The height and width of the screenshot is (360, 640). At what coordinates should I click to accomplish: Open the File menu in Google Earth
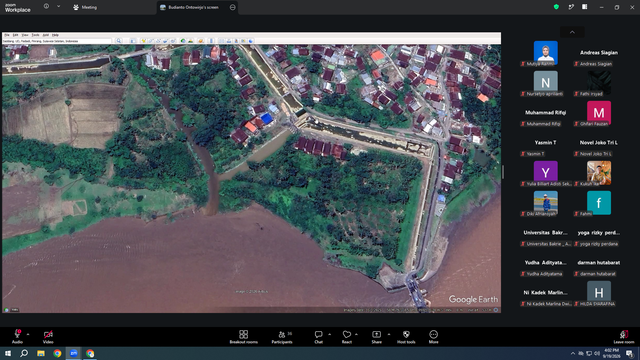pyautogui.click(x=7, y=35)
